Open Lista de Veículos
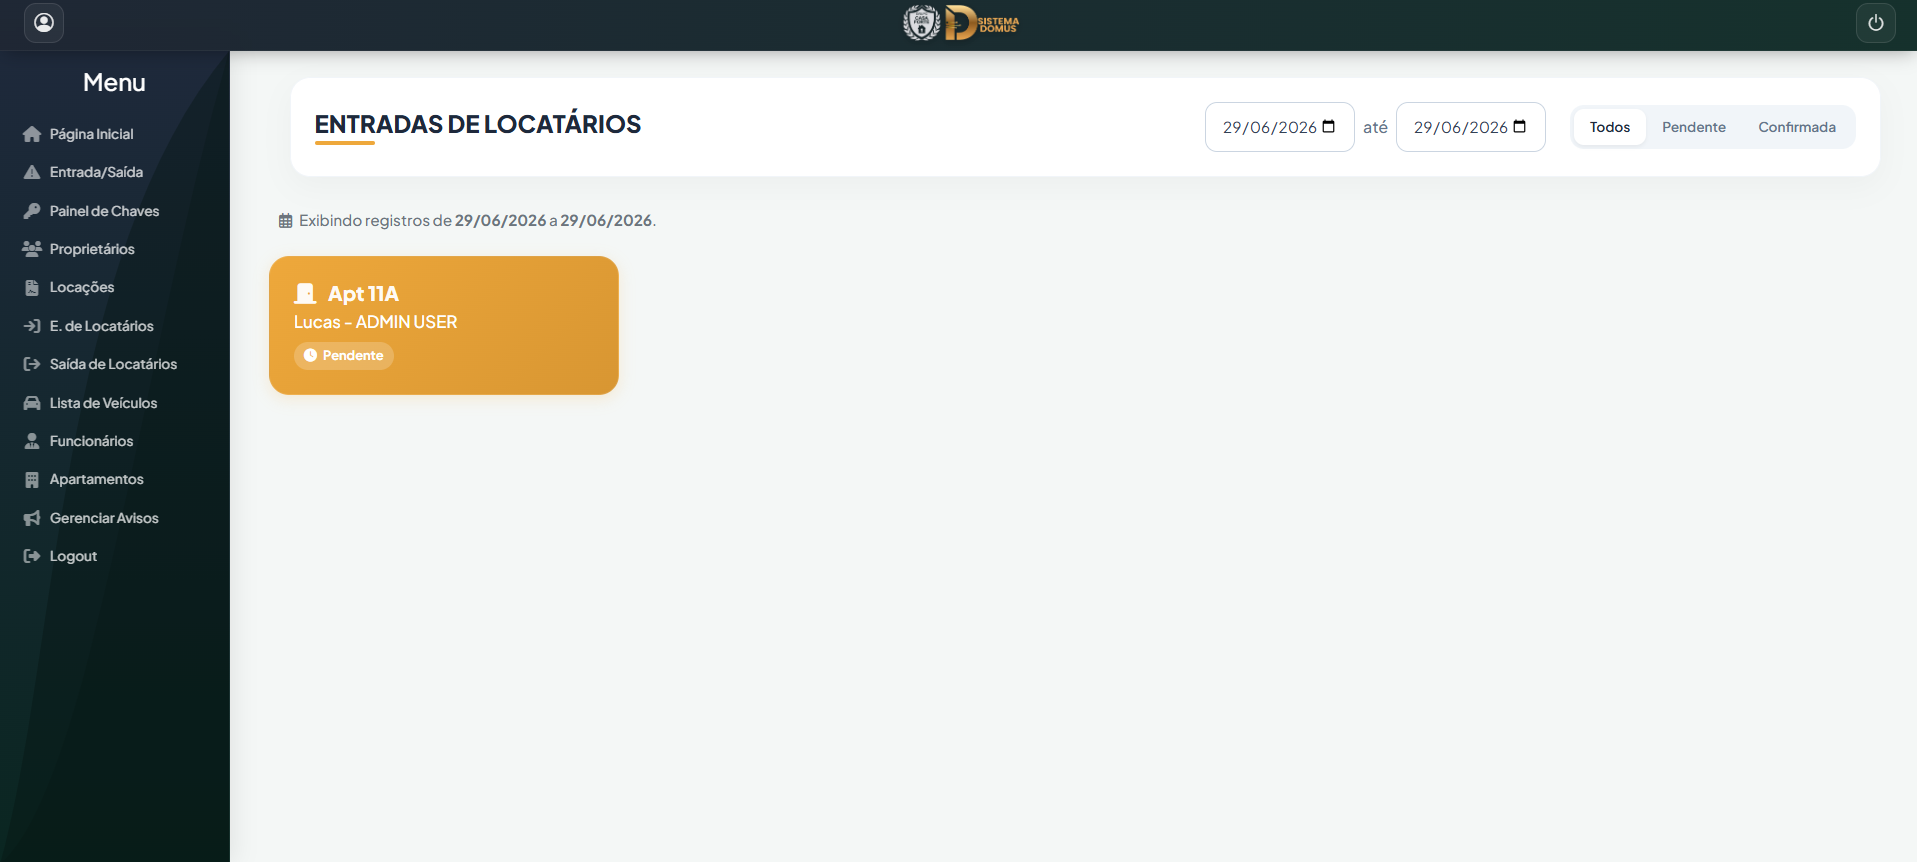This screenshot has height=862, width=1917. tap(103, 403)
